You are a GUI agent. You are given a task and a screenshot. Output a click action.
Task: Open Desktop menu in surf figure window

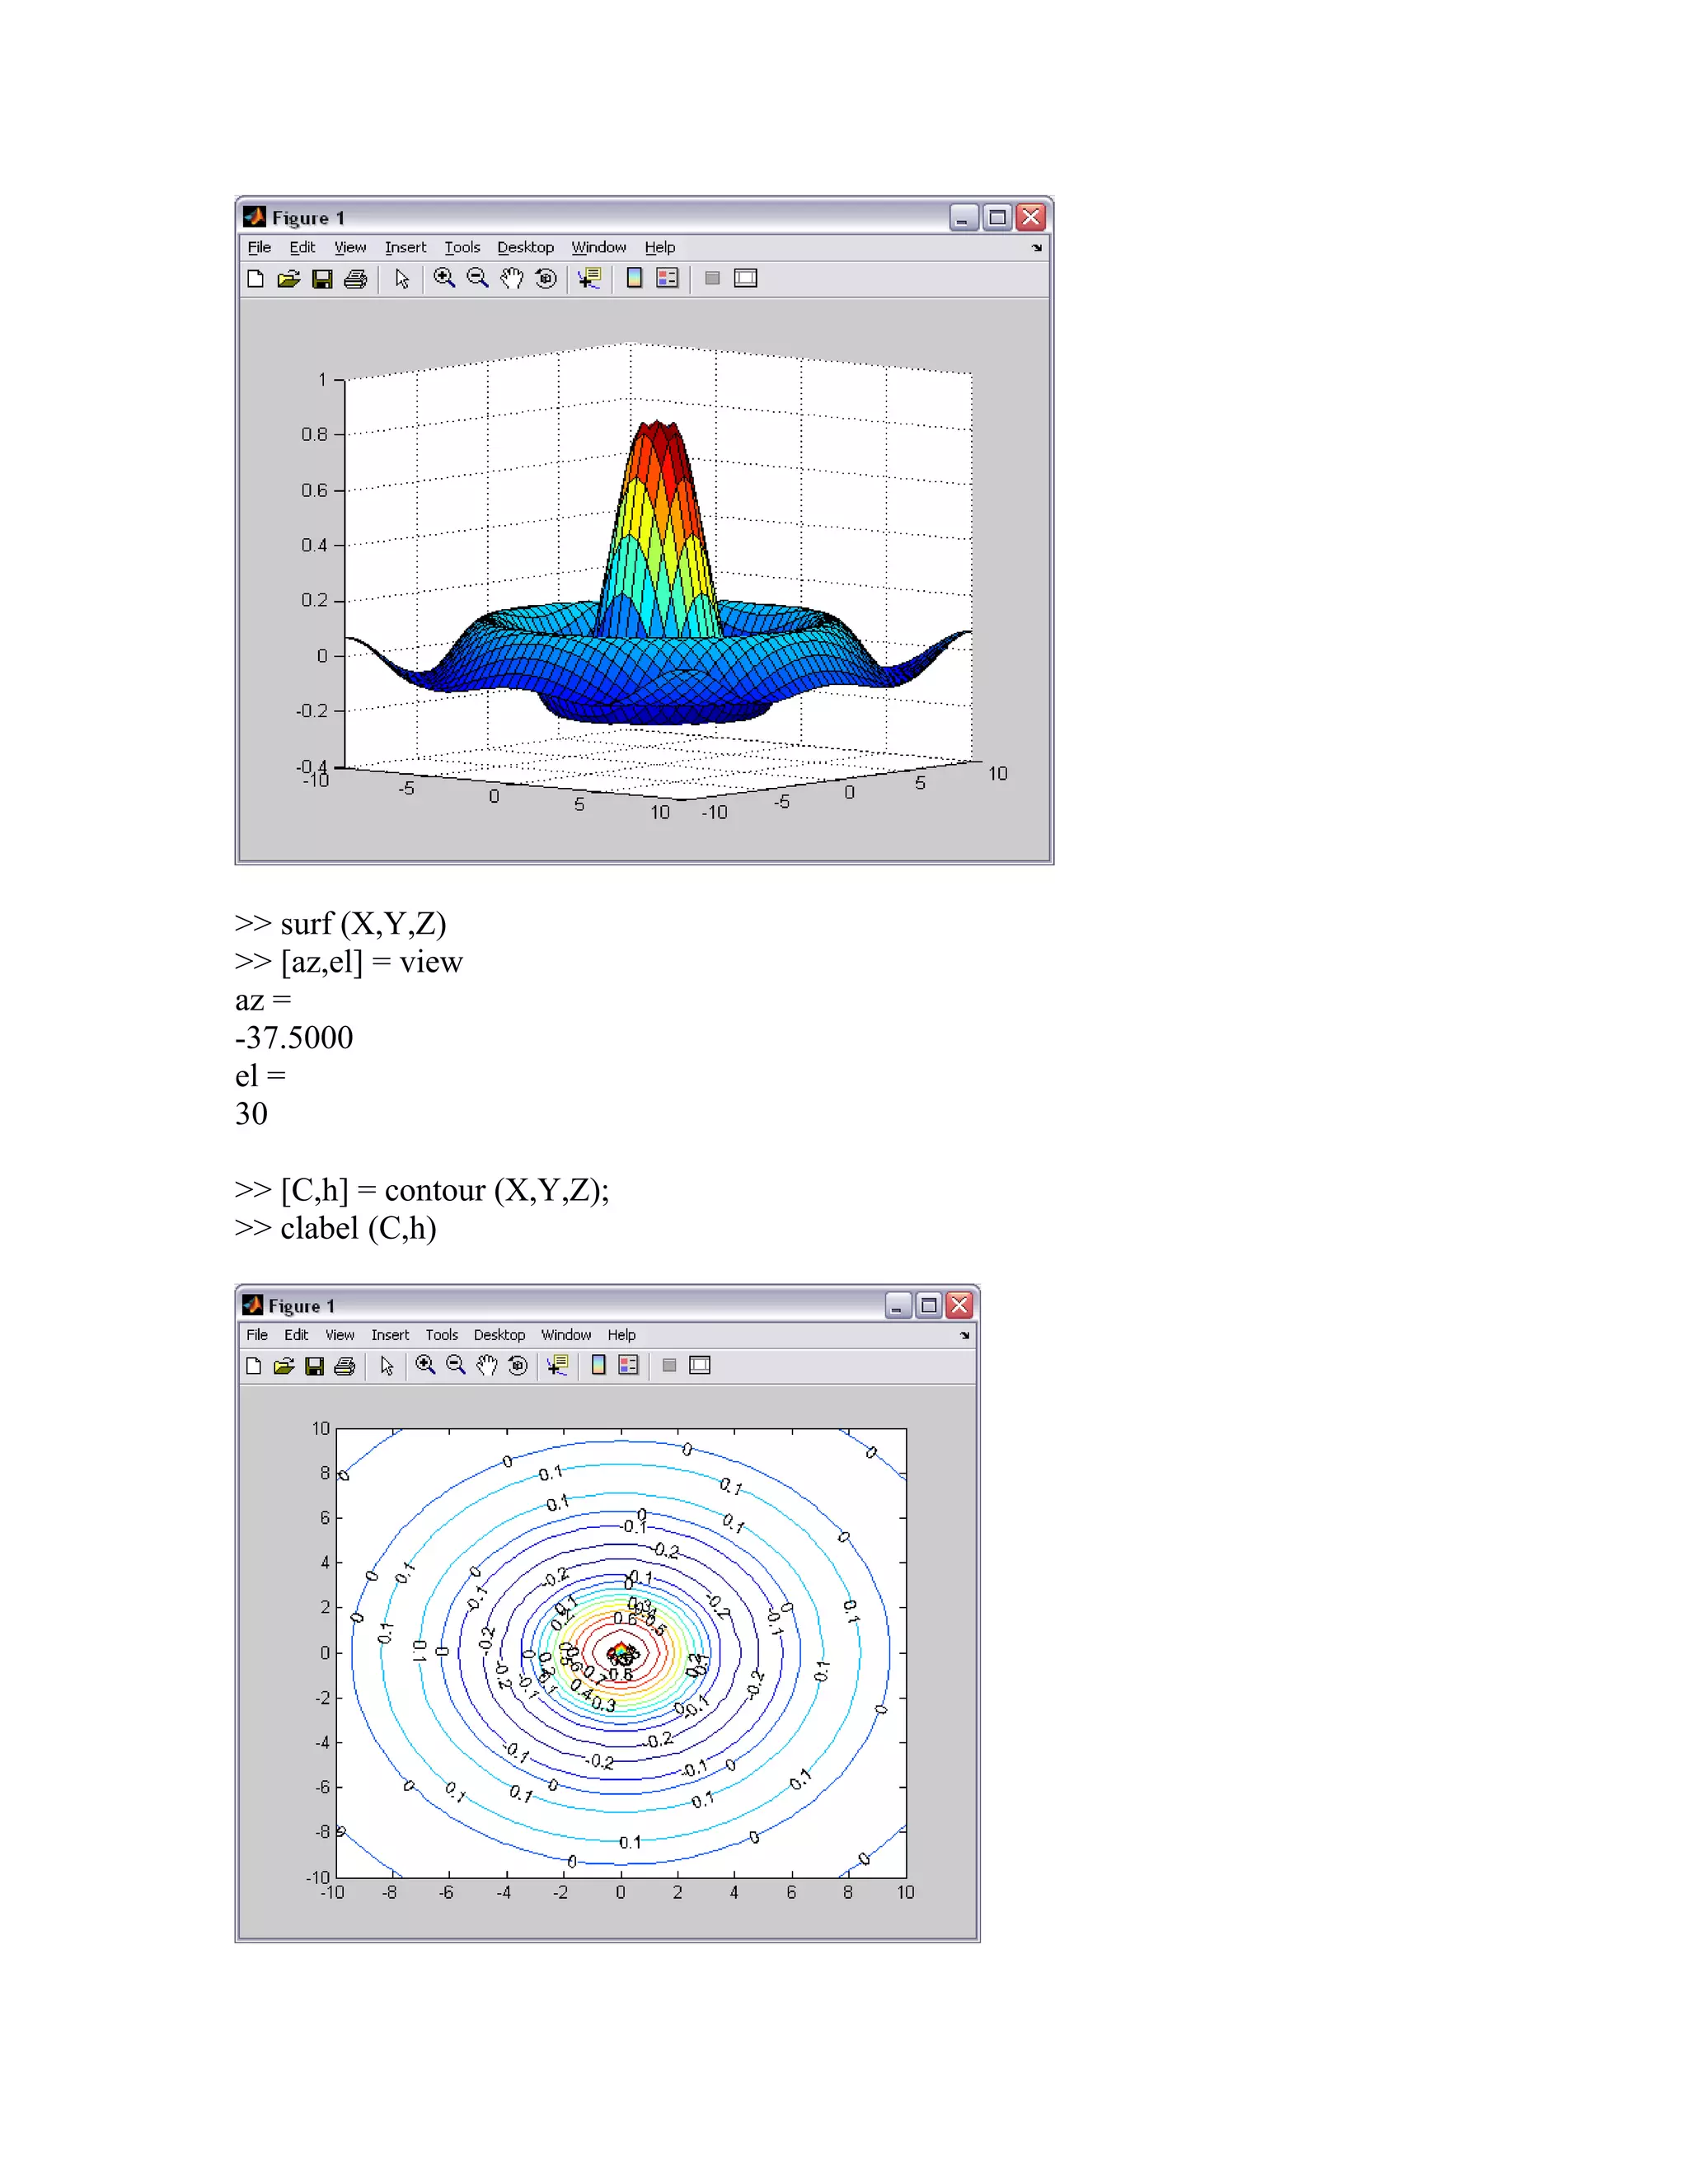click(525, 247)
